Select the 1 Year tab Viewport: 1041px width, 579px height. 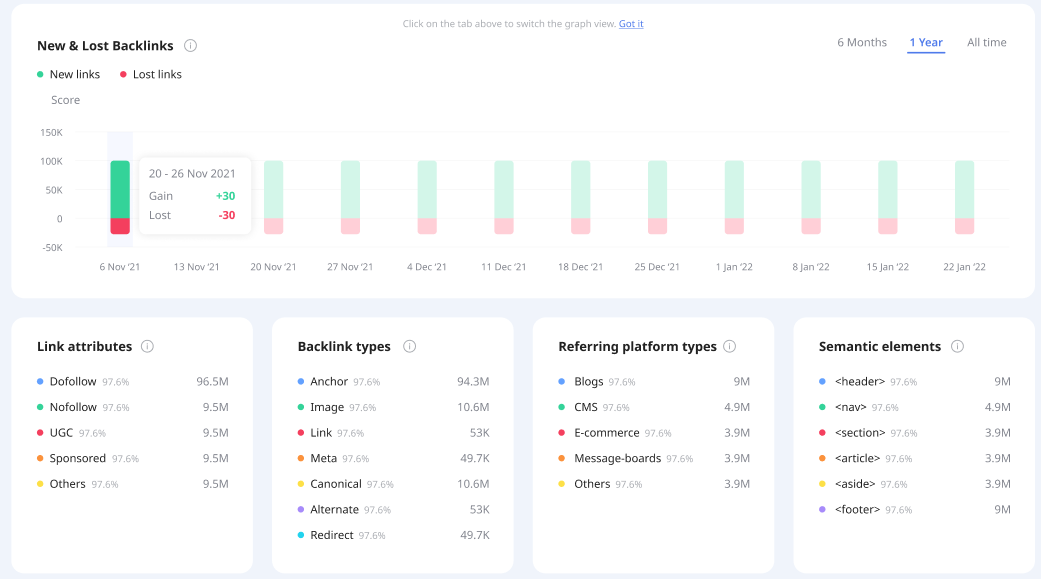coord(926,42)
